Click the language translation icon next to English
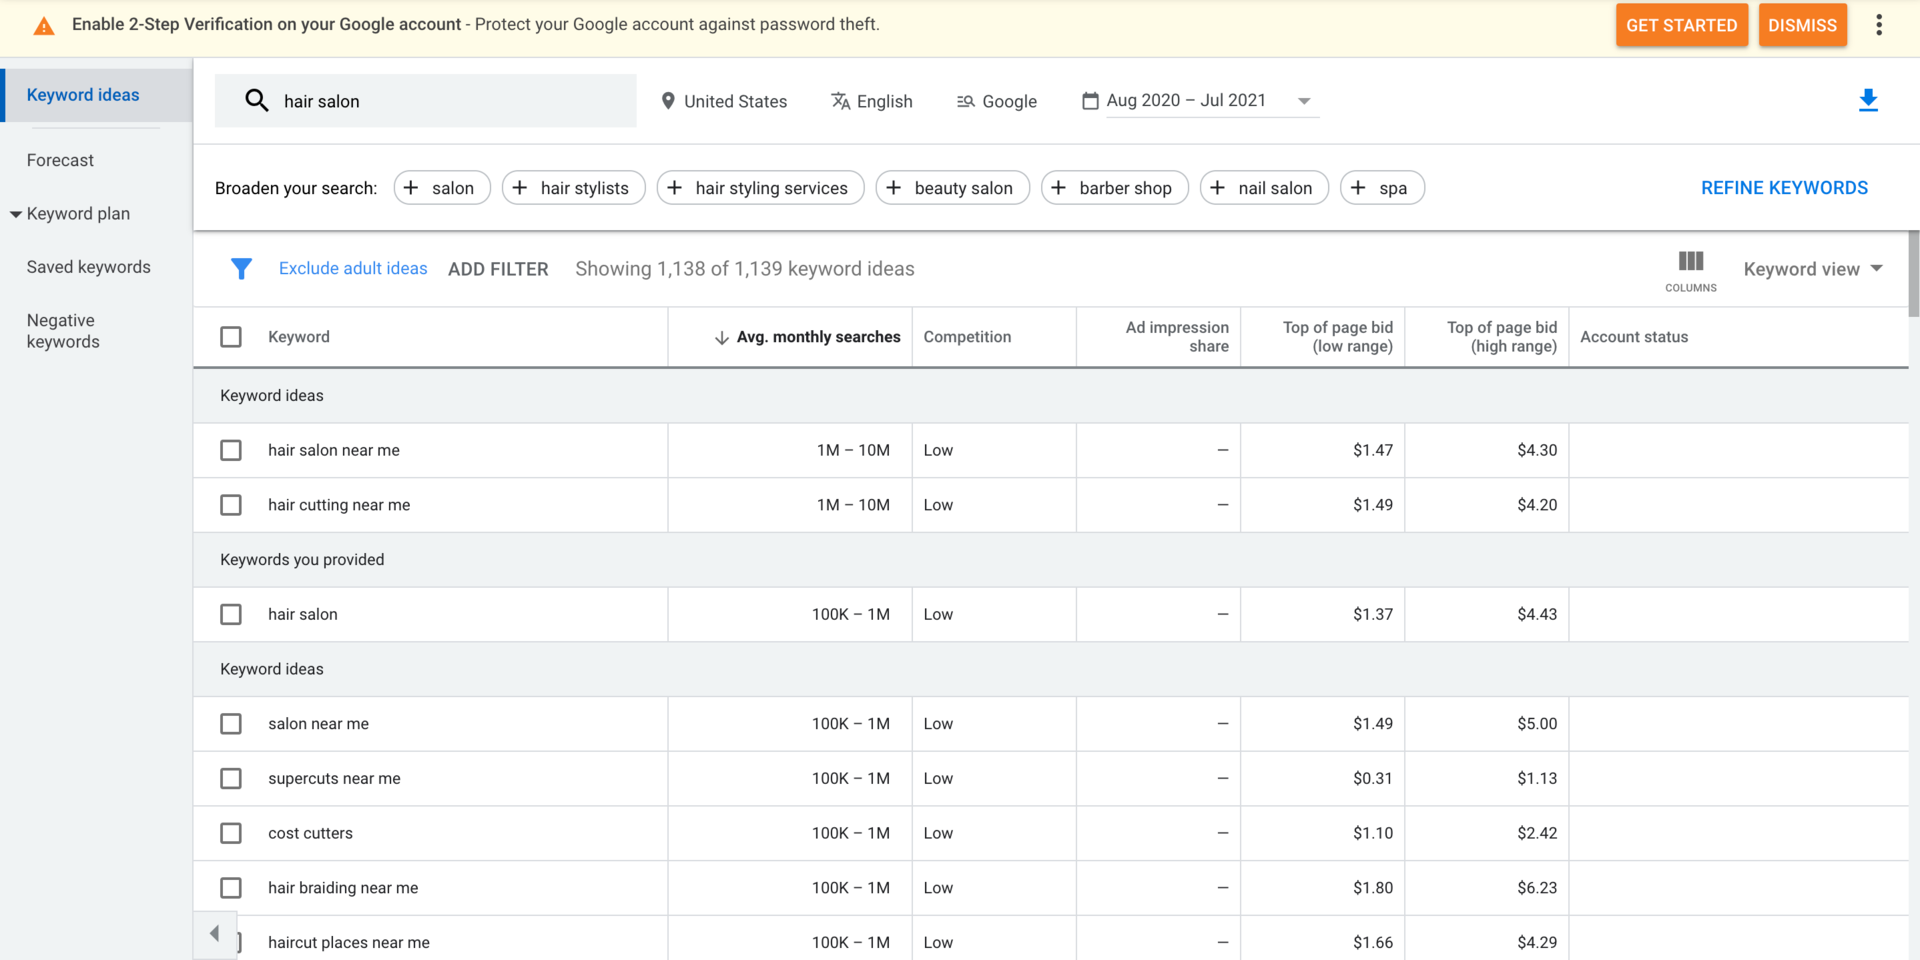Viewport: 1920px width, 960px height. [x=839, y=100]
